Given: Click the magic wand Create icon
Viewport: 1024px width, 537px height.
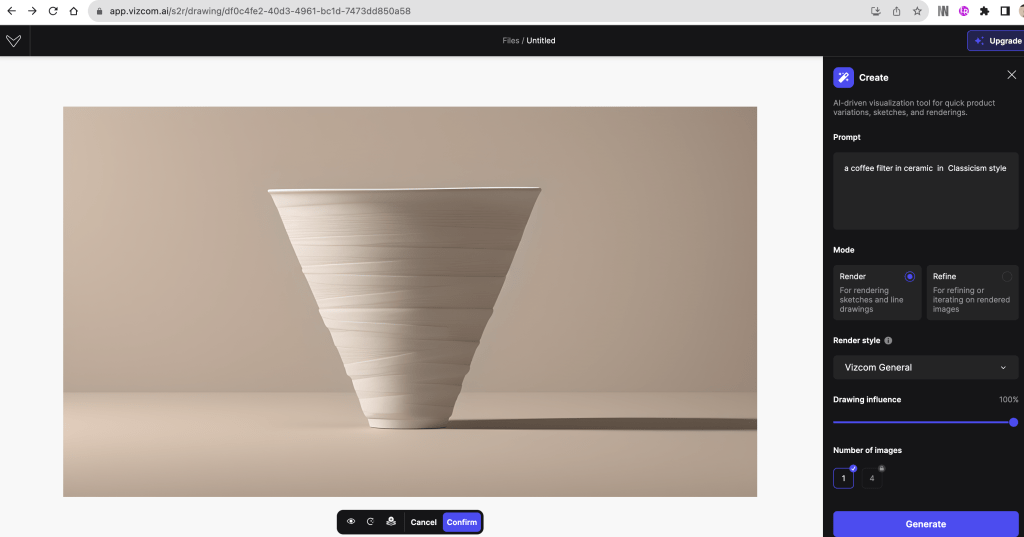Looking at the screenshot, I should pos(843,77).
